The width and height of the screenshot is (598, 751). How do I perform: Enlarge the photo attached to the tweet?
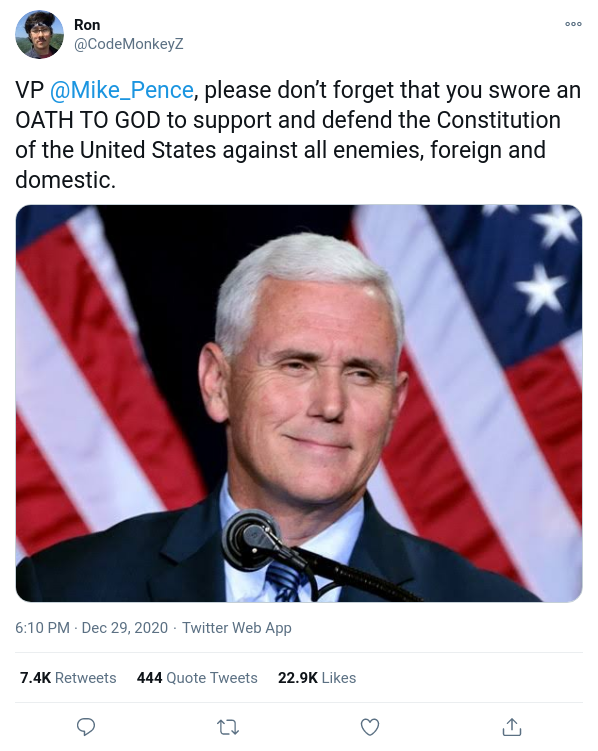point(299,403)
